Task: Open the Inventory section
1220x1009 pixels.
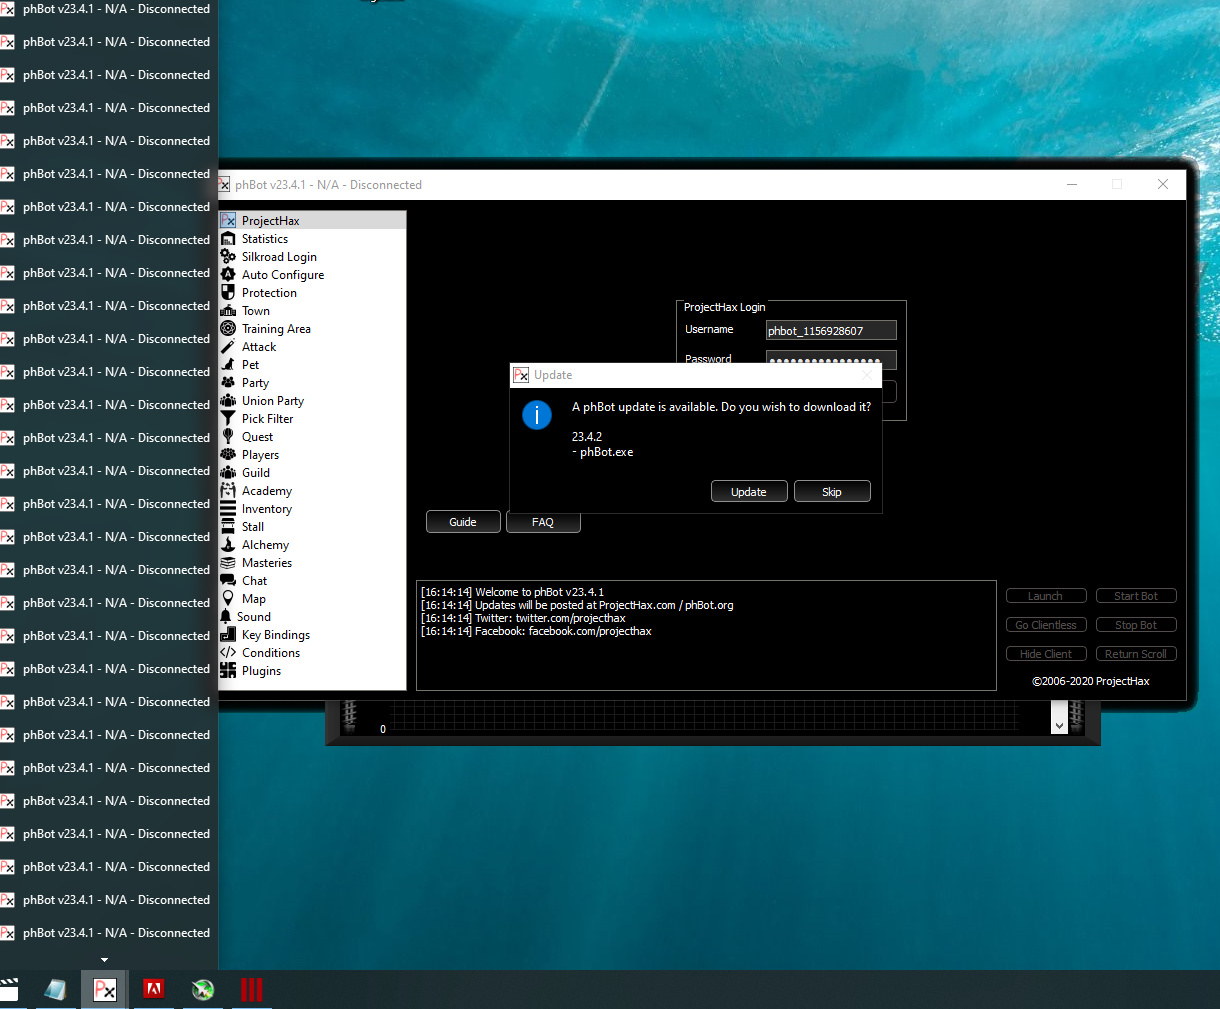Action: [267, 509]
